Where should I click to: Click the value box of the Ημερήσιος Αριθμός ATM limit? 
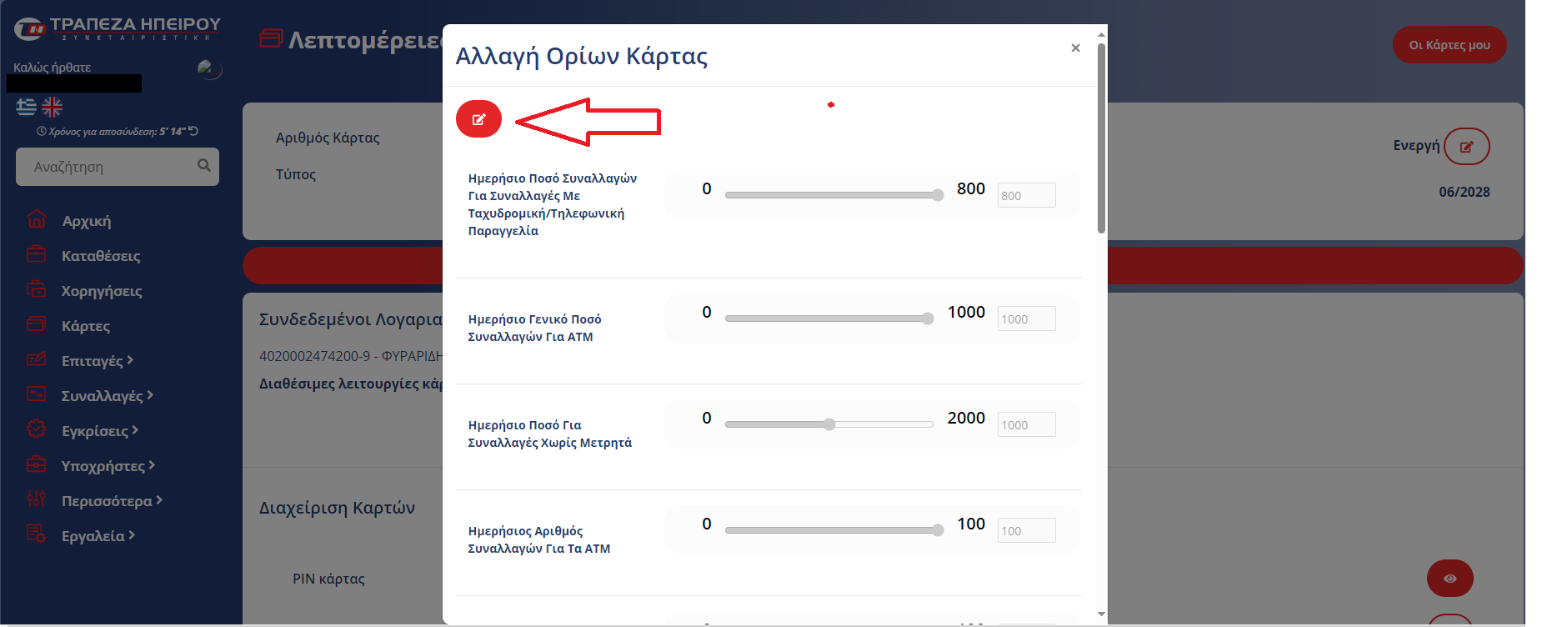(x=1027, y=531)
